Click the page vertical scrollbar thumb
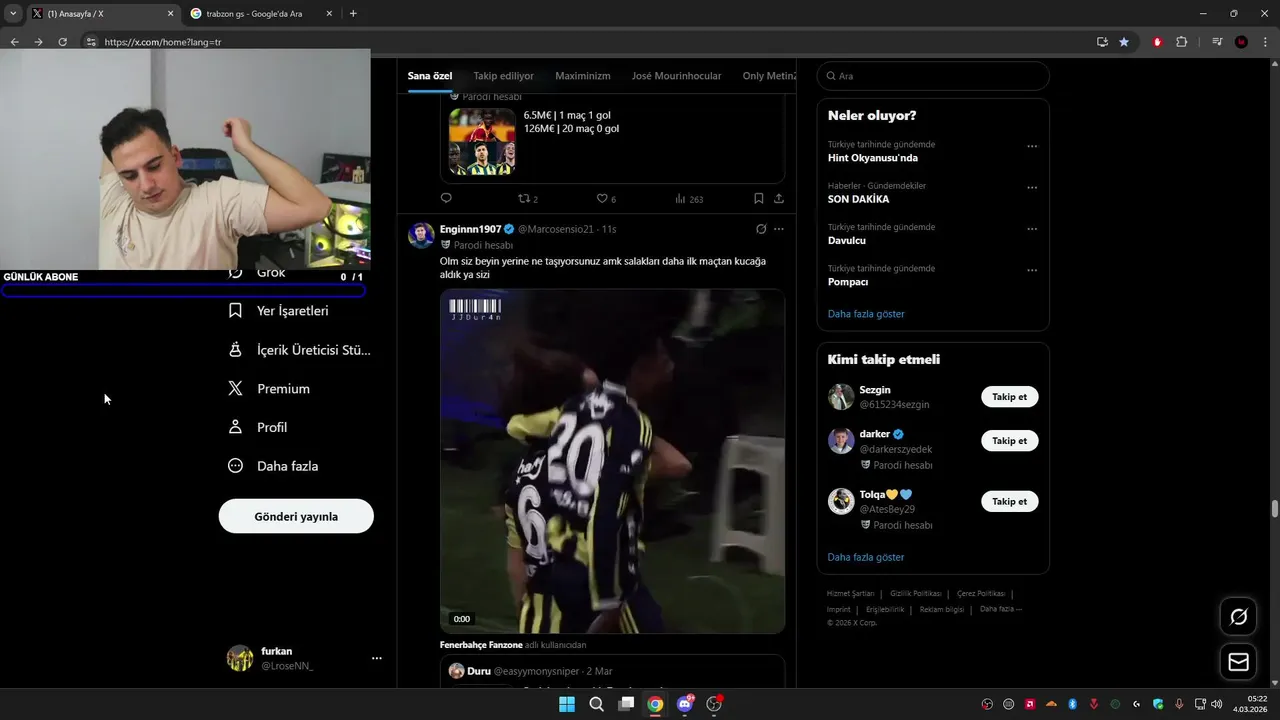 point(1275,508)
